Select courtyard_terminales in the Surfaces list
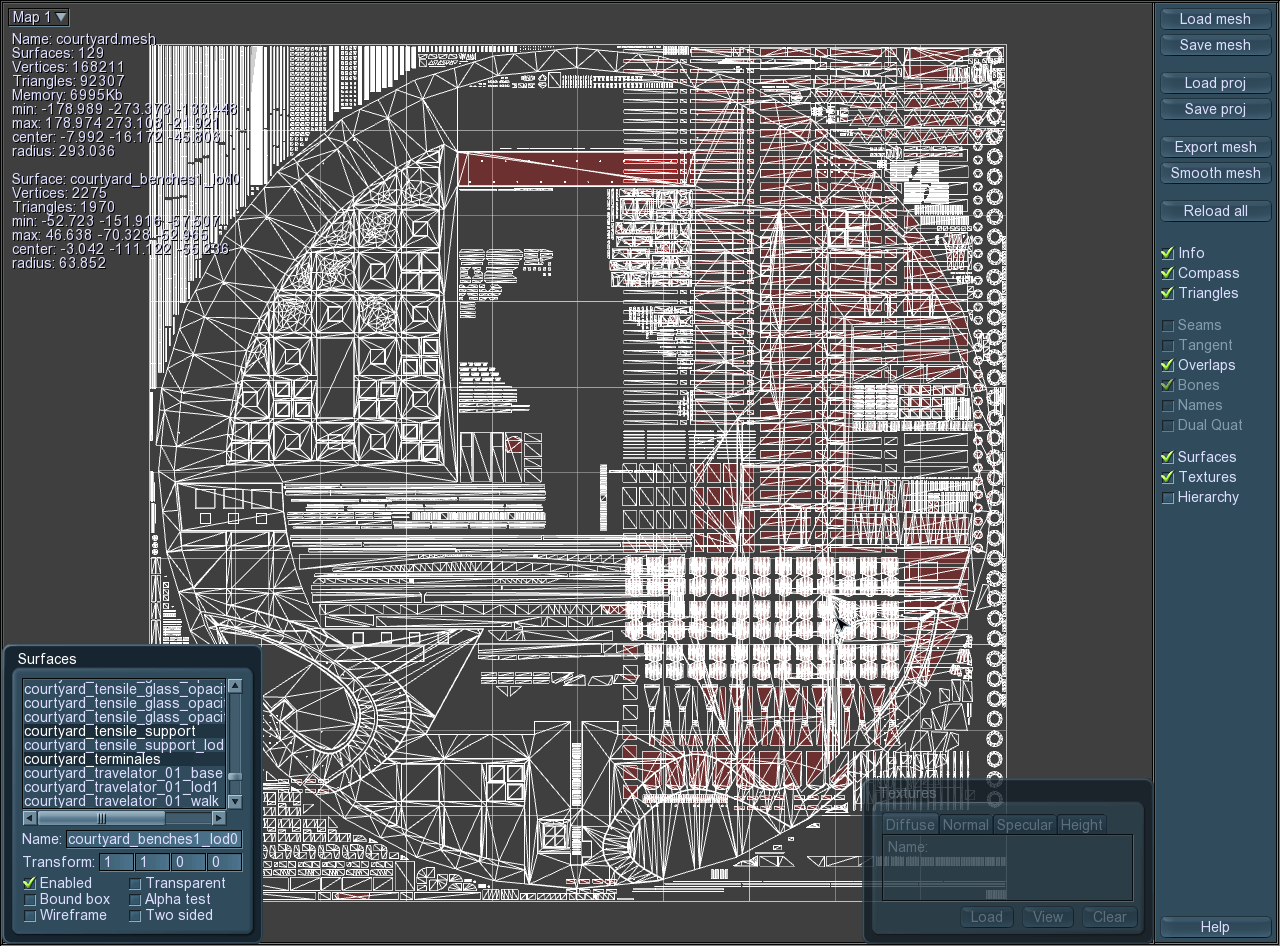Viewport: 1280px width, 946px height. pos(92,759)
